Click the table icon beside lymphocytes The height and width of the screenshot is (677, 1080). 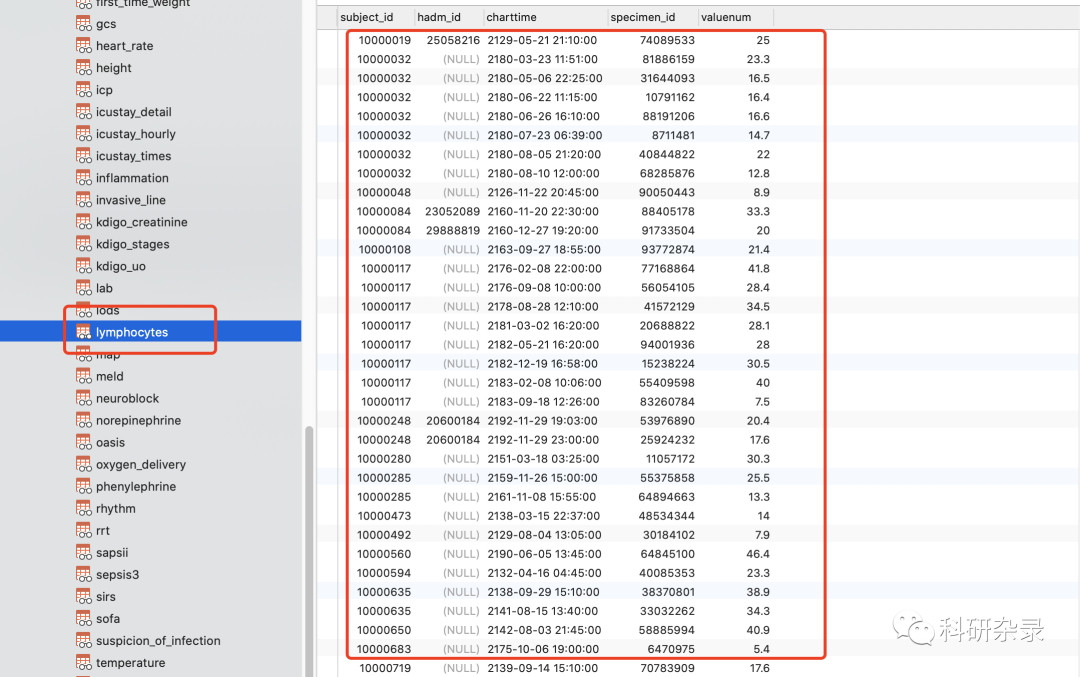83,332
